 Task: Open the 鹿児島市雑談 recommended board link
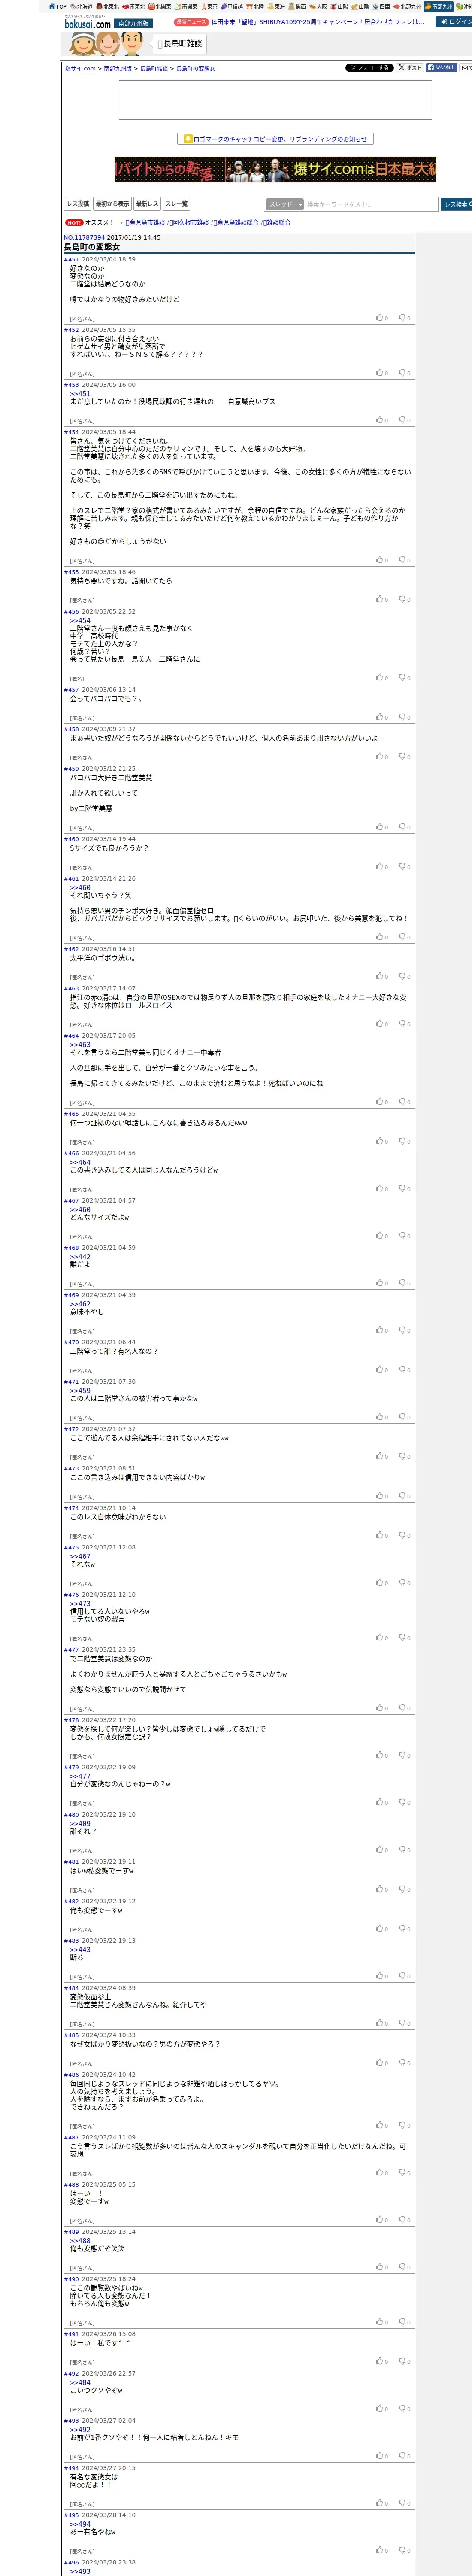coord(146,223)
